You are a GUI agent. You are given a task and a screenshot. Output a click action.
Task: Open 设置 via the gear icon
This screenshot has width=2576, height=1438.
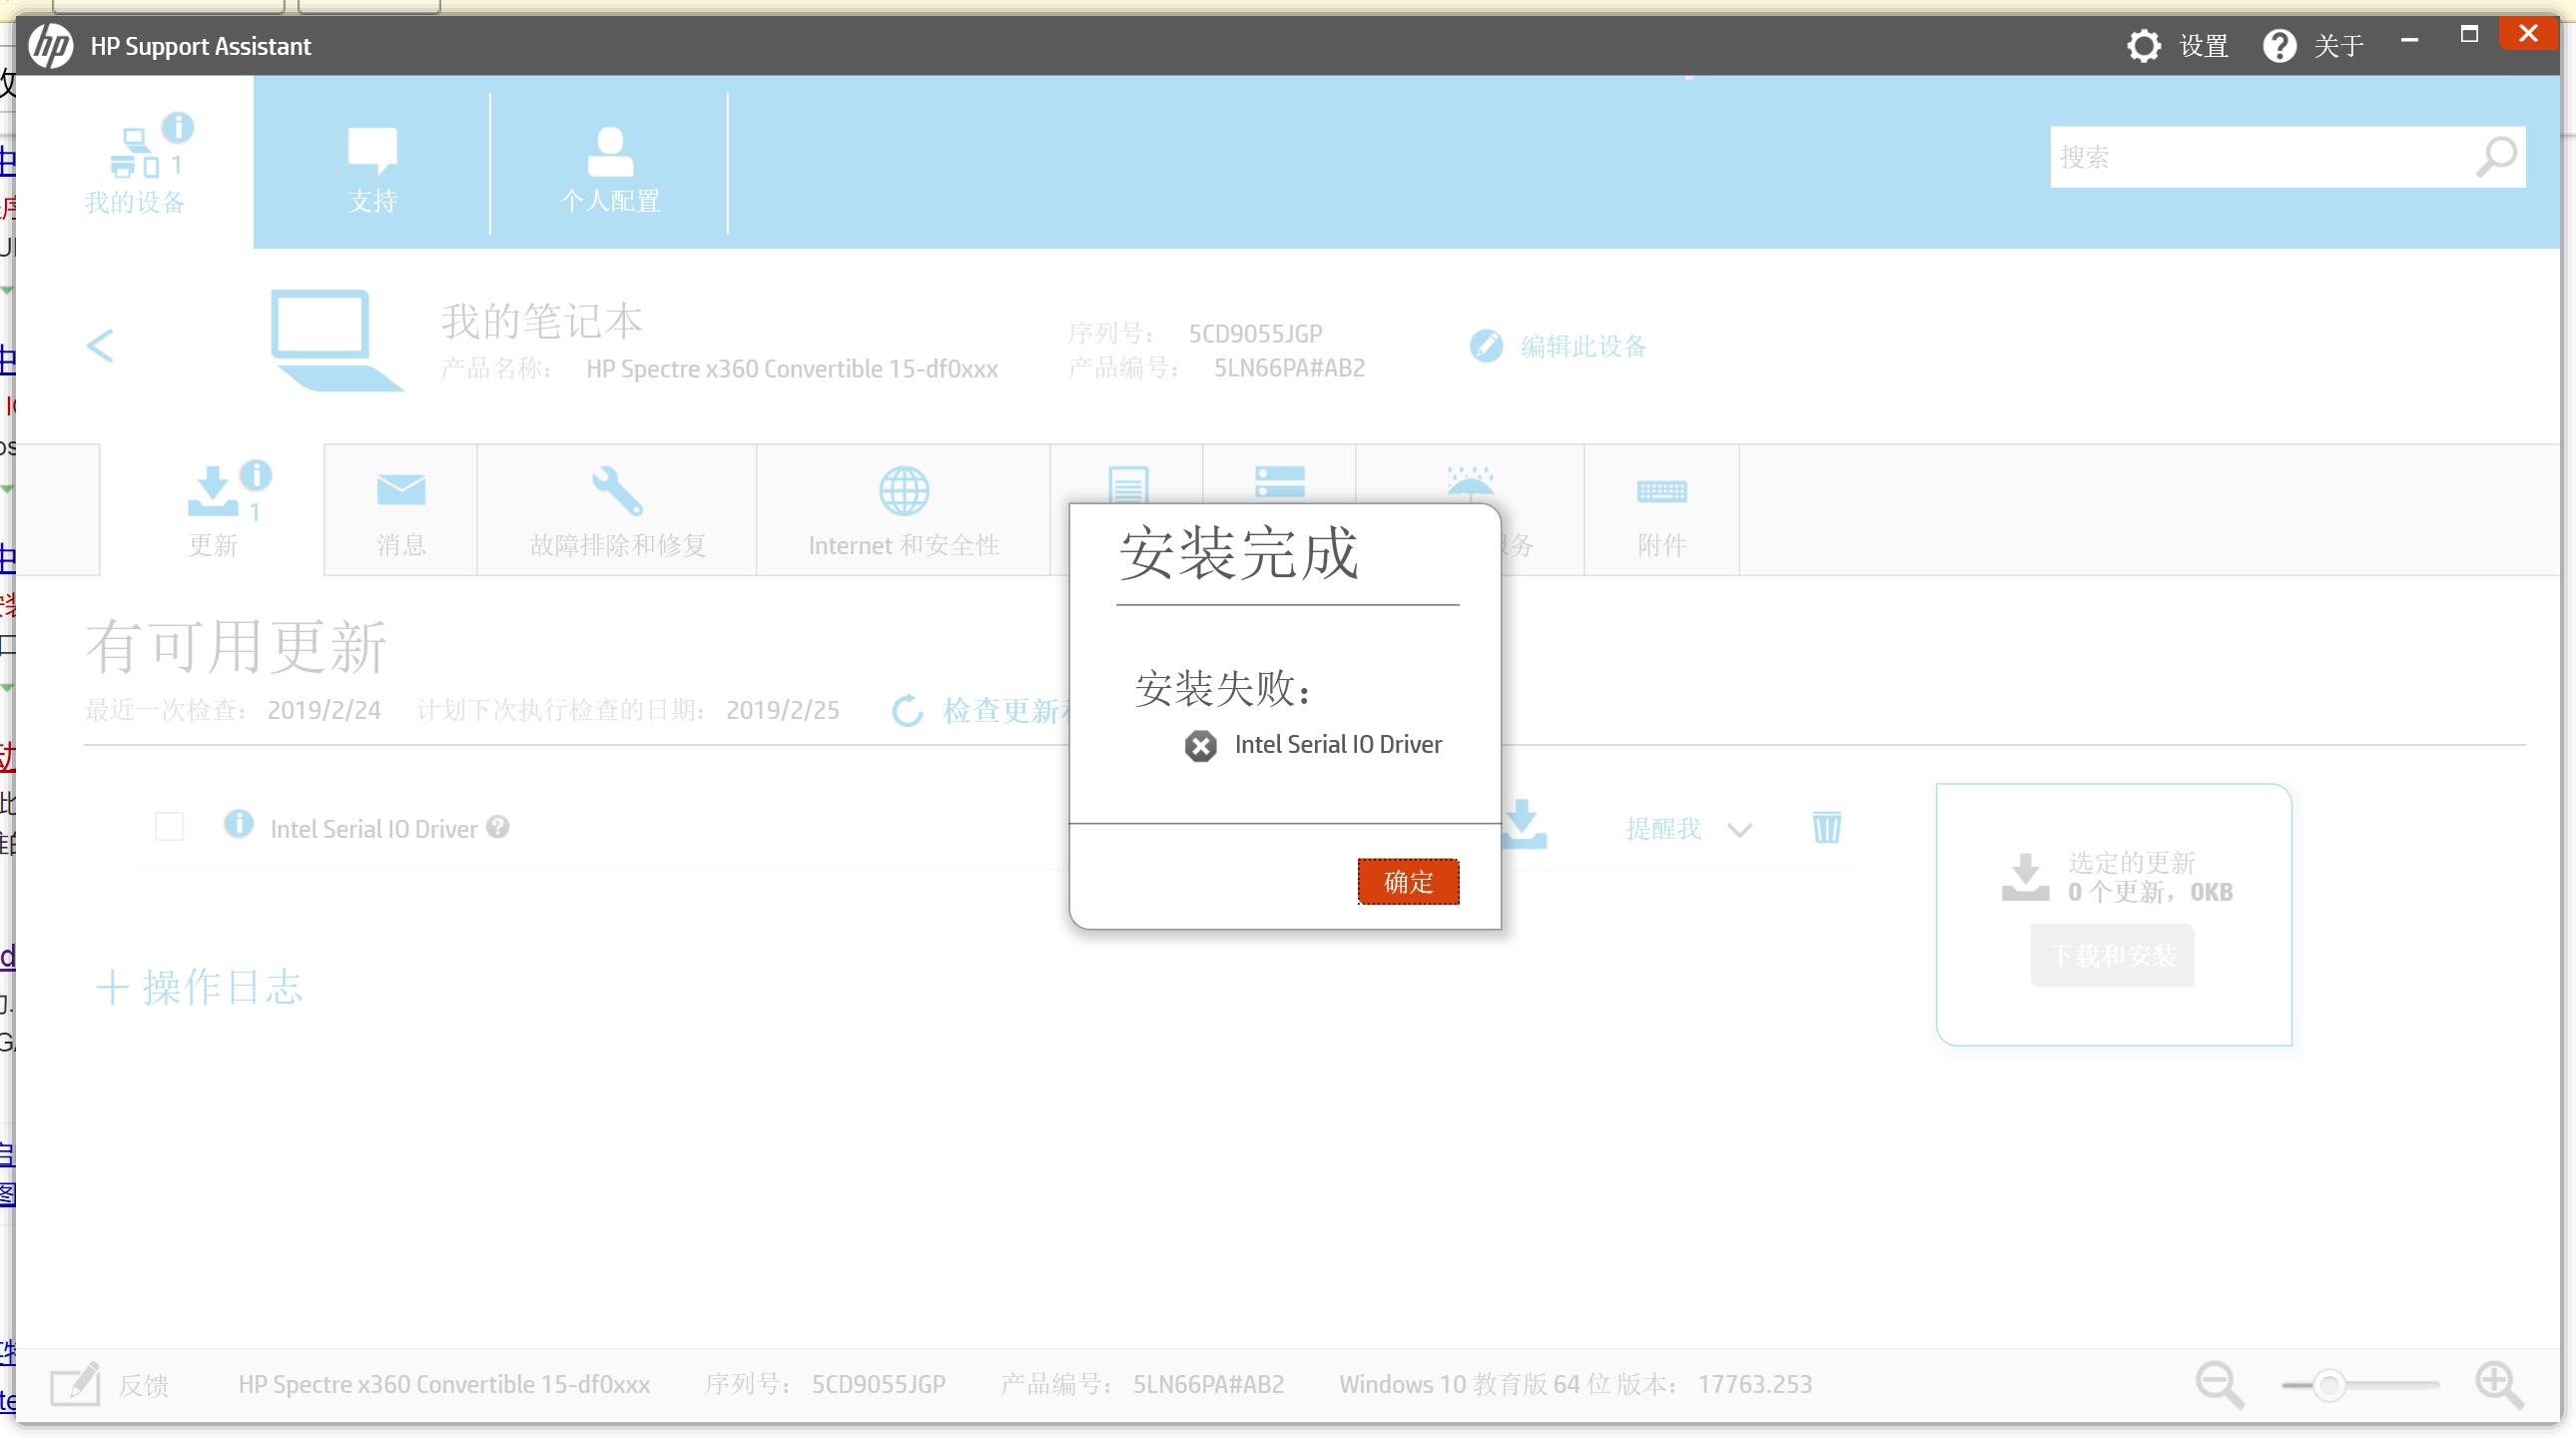(2143, 46)
